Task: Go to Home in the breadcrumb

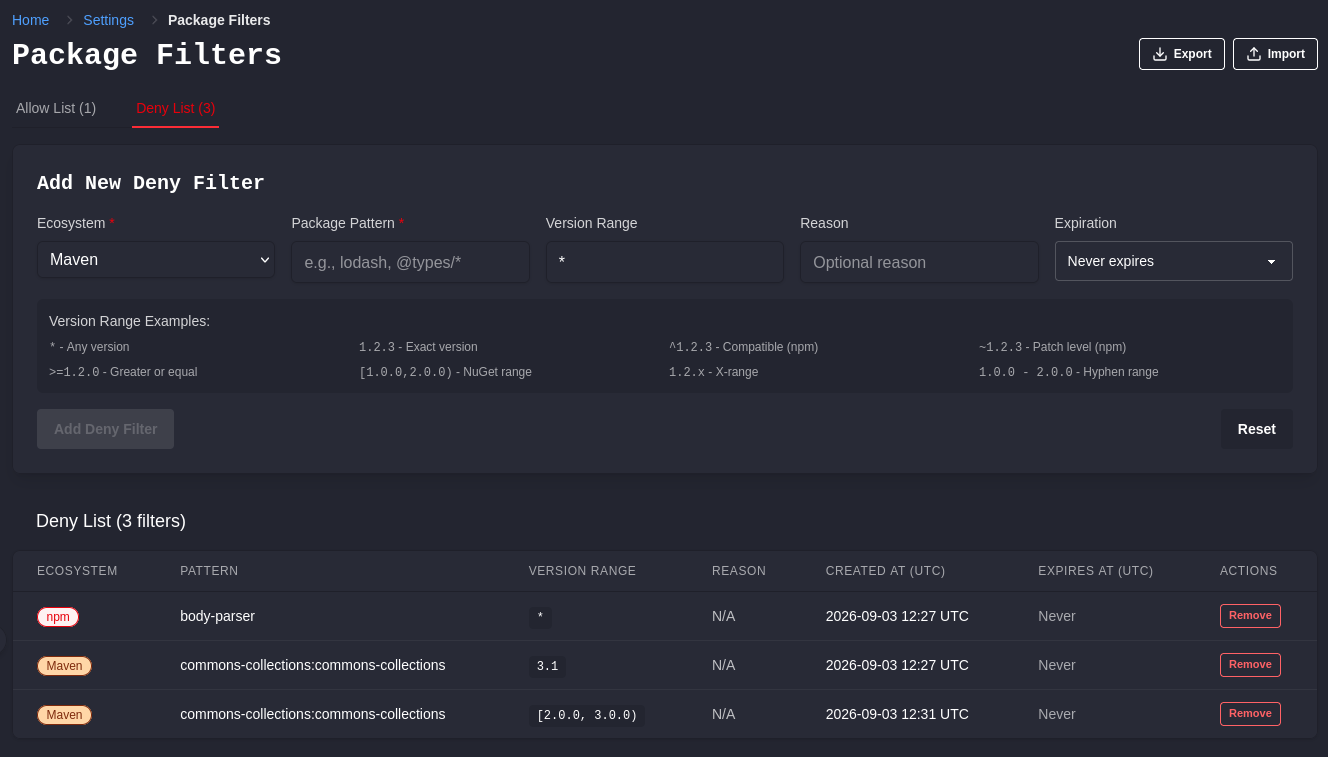Action: coord(30,20)
